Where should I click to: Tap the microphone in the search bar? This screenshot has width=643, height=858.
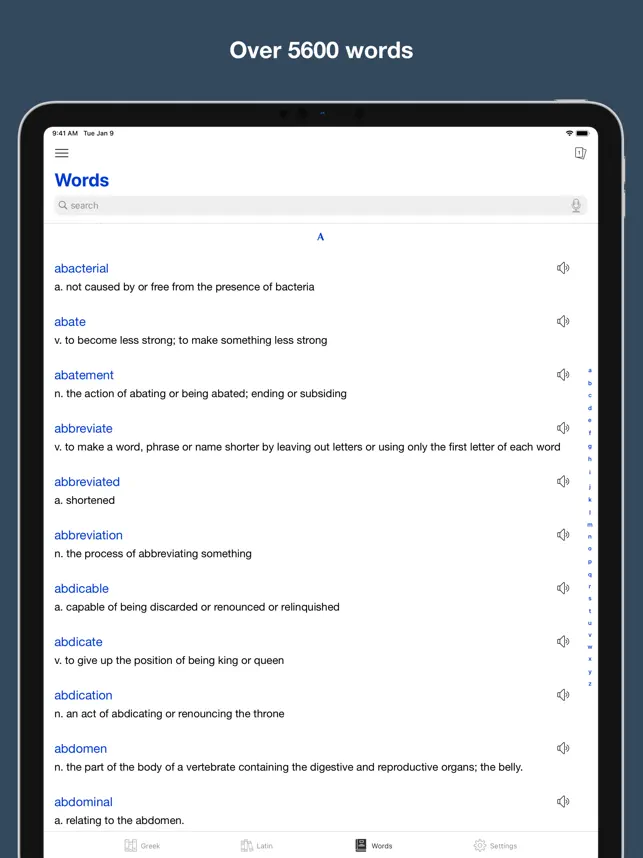tap(576, 206)
